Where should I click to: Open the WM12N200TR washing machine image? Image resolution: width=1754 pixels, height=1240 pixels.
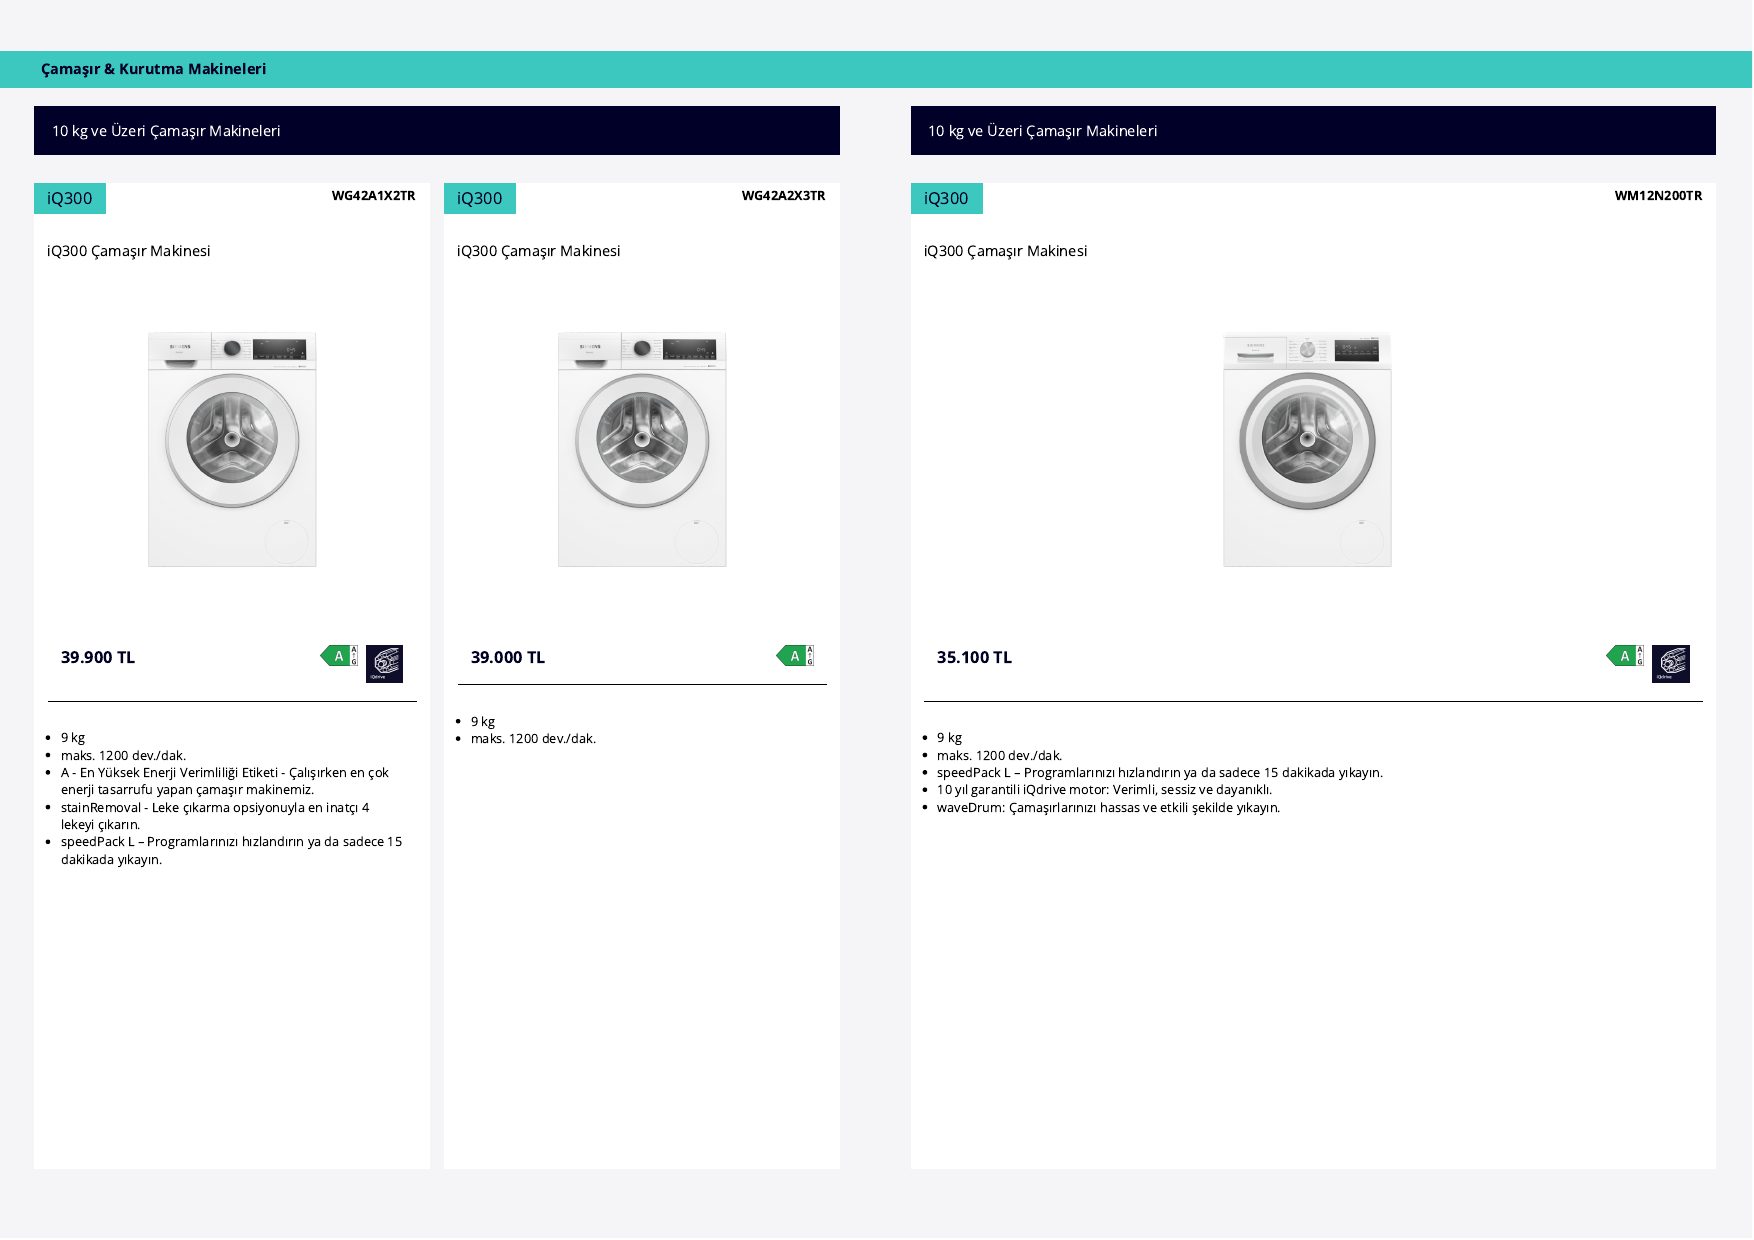[x=1307, y=449]
